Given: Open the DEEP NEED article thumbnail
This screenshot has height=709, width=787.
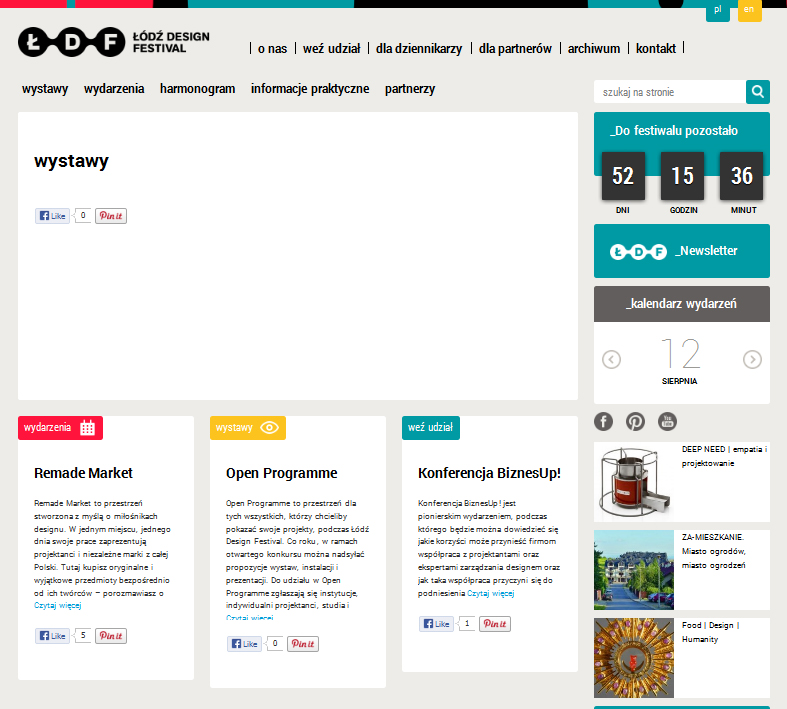Looking at the screenshot, I should pyautogui.click(x=633, y=482).
